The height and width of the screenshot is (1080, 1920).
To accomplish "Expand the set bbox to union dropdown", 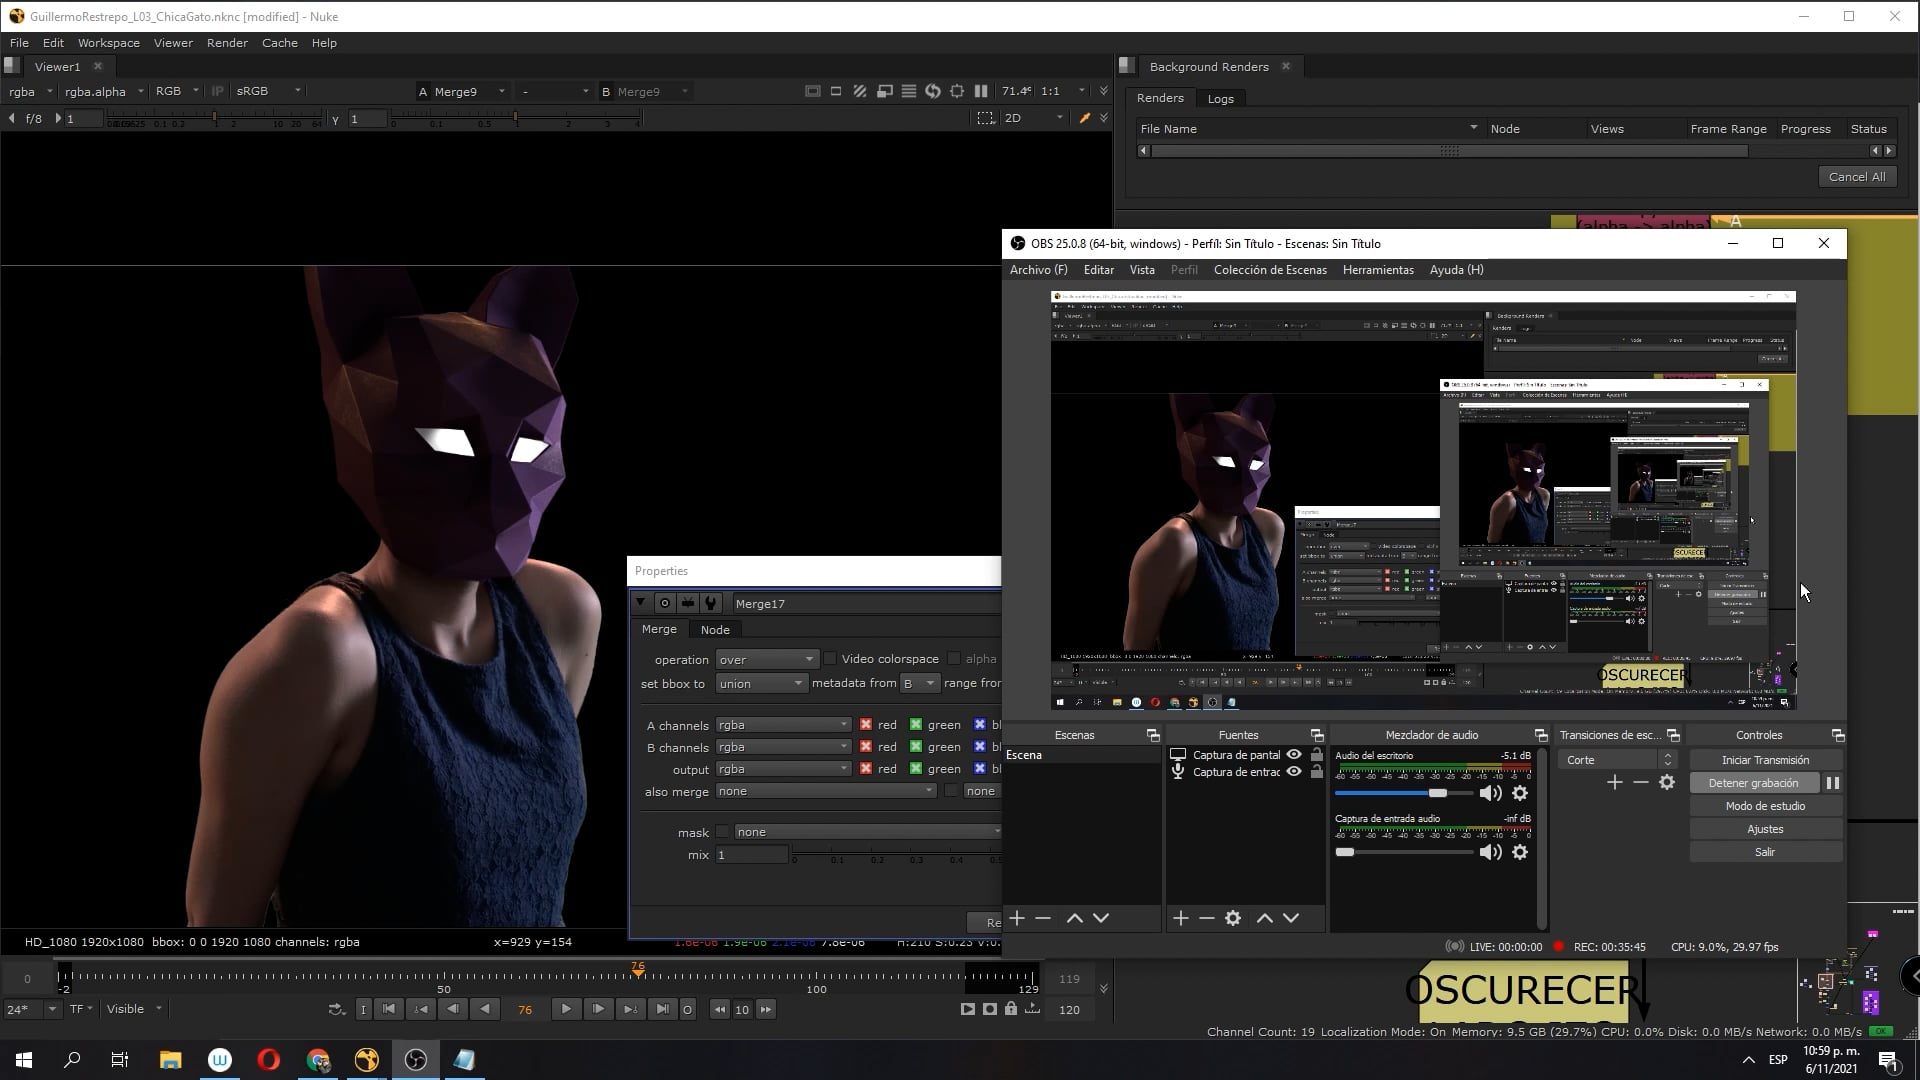I will pos(761,684).
